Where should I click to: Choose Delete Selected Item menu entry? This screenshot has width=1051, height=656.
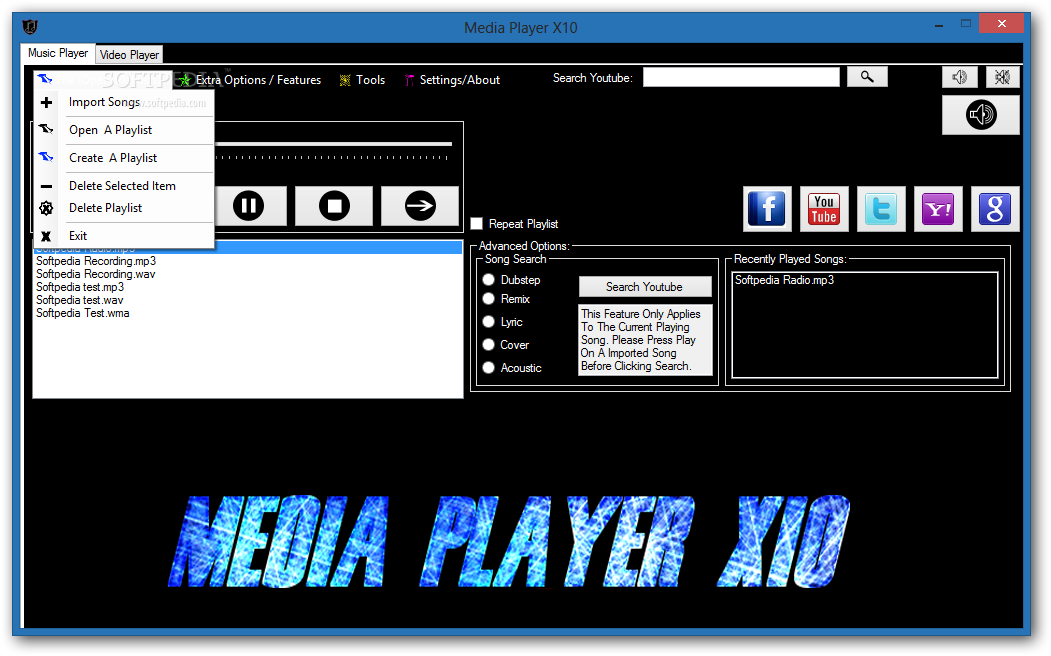124,186
